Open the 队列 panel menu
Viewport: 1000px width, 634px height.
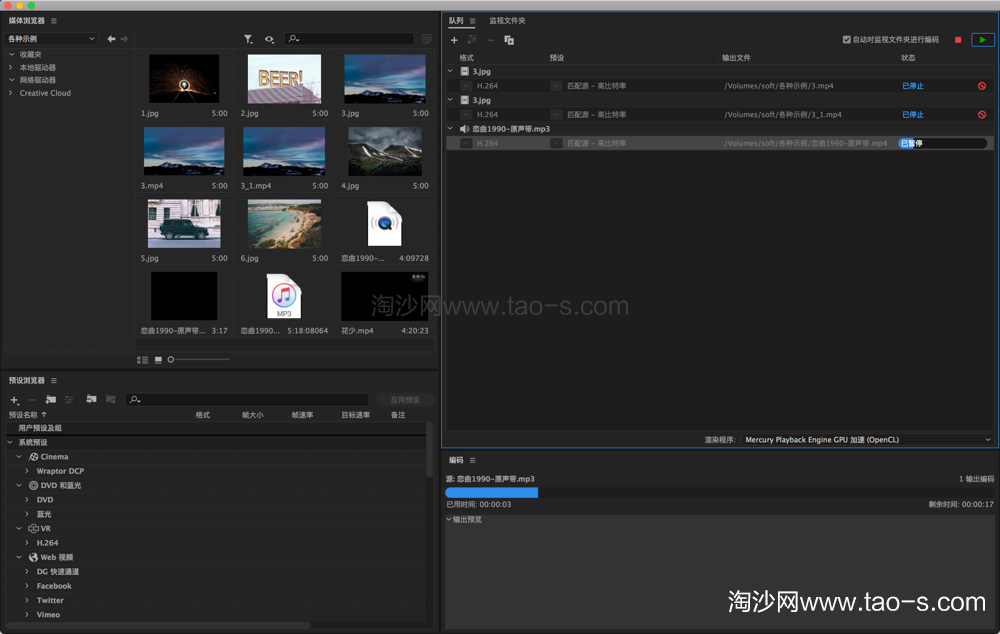470,19
